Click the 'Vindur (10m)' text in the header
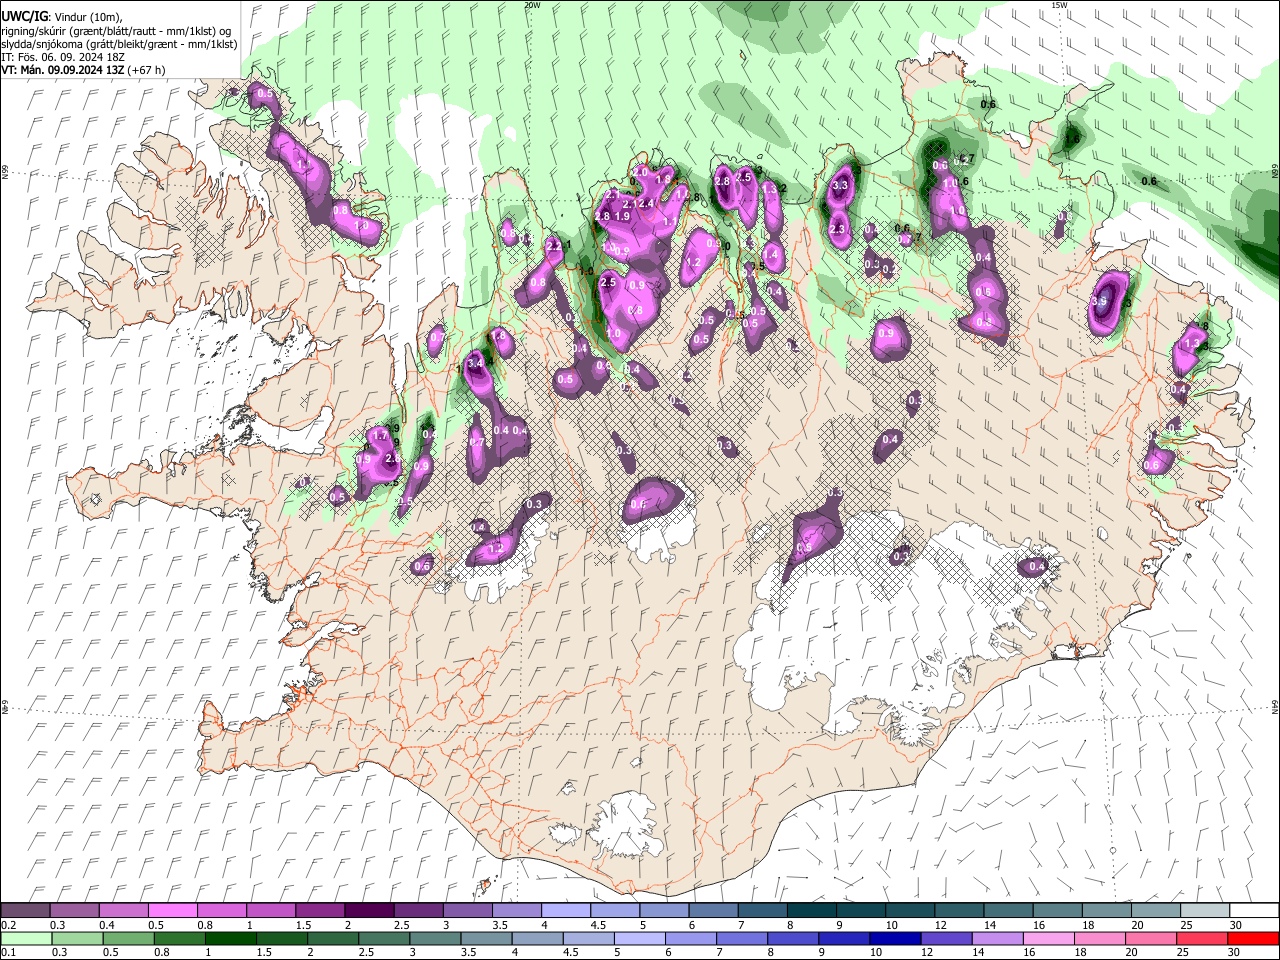The width and height of the screenshot is (1280, 960). point(87,17)
